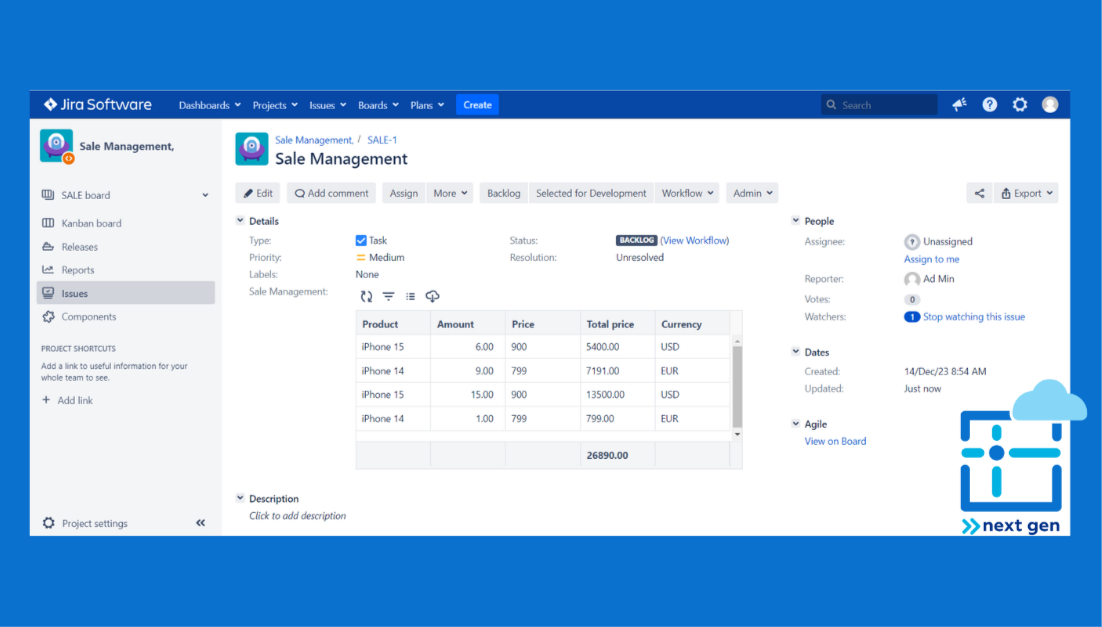1102x627 pixels.
Task: Collapse the People section
Action: (x=796, y=221)
